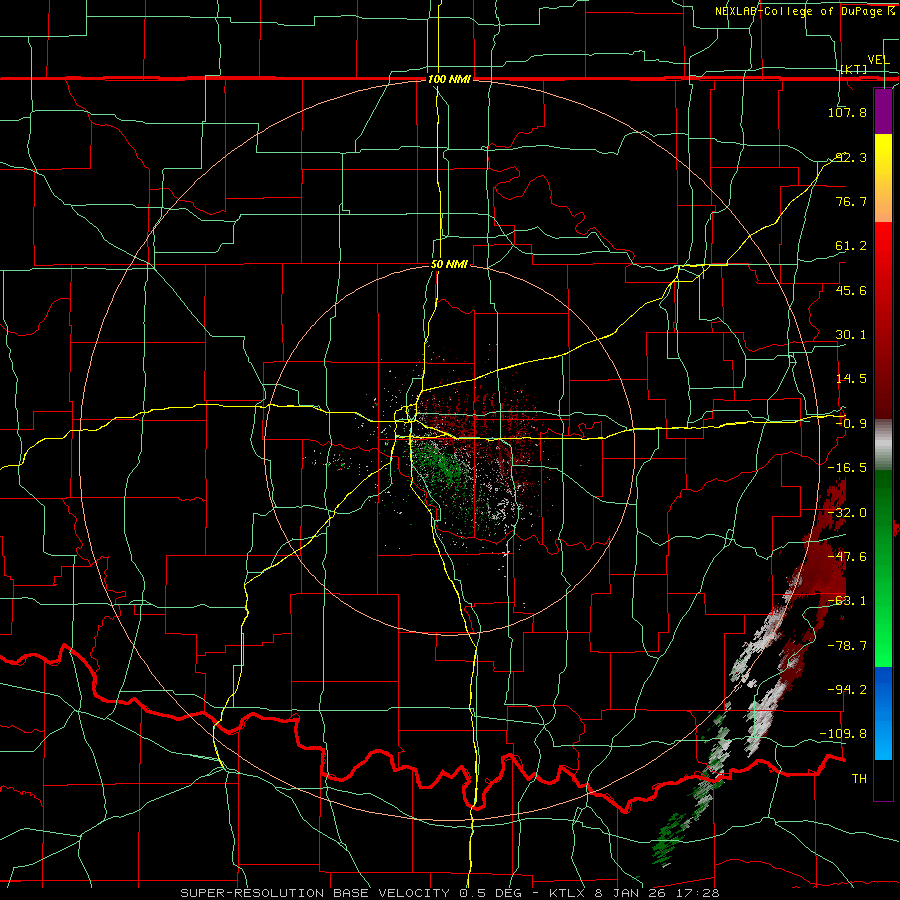Screen dimensions: 900x900
Task: Select the green inbound segment of the color bar
Action: click(x=883, y=568)
